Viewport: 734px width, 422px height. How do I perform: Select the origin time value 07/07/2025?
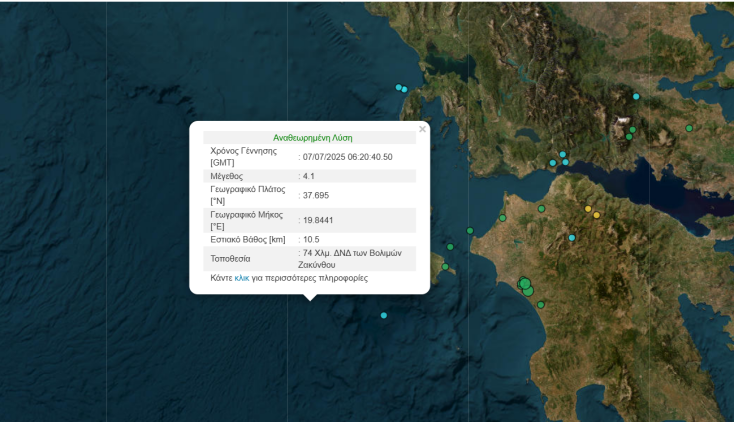[347, 157]
